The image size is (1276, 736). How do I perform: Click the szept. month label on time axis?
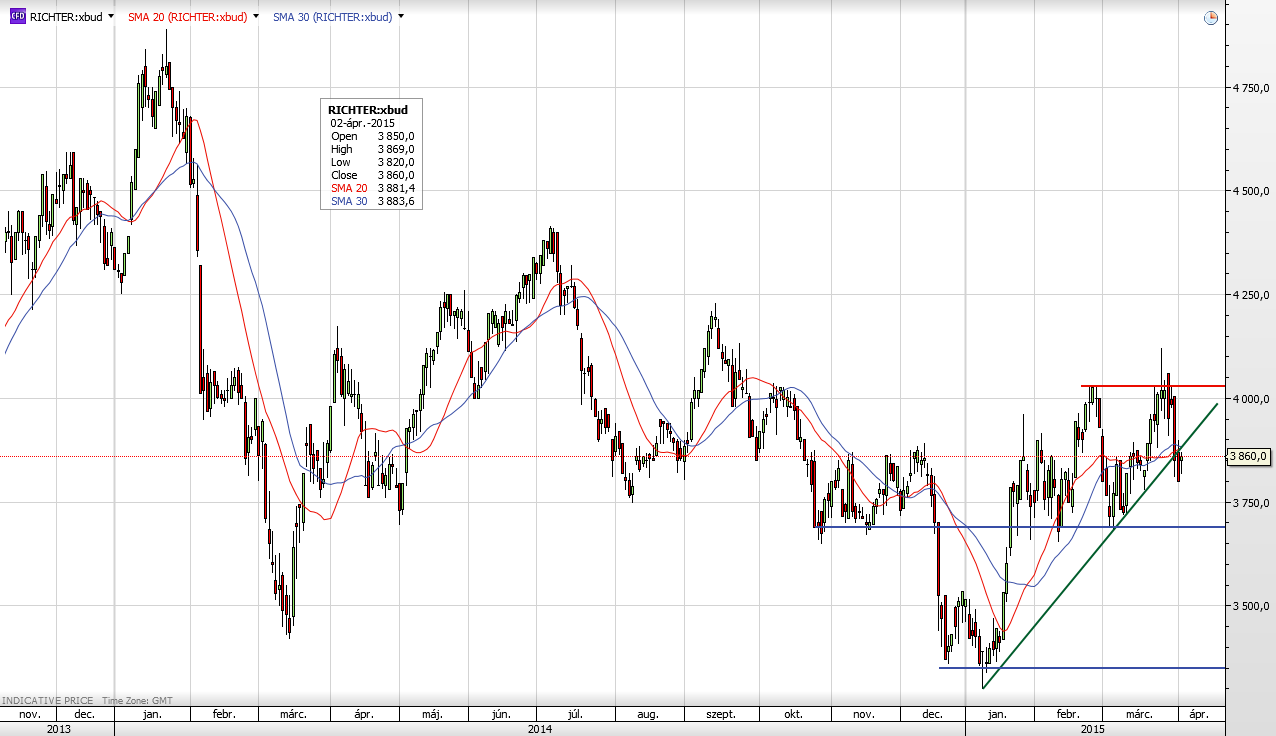click(x=721, y=715)
